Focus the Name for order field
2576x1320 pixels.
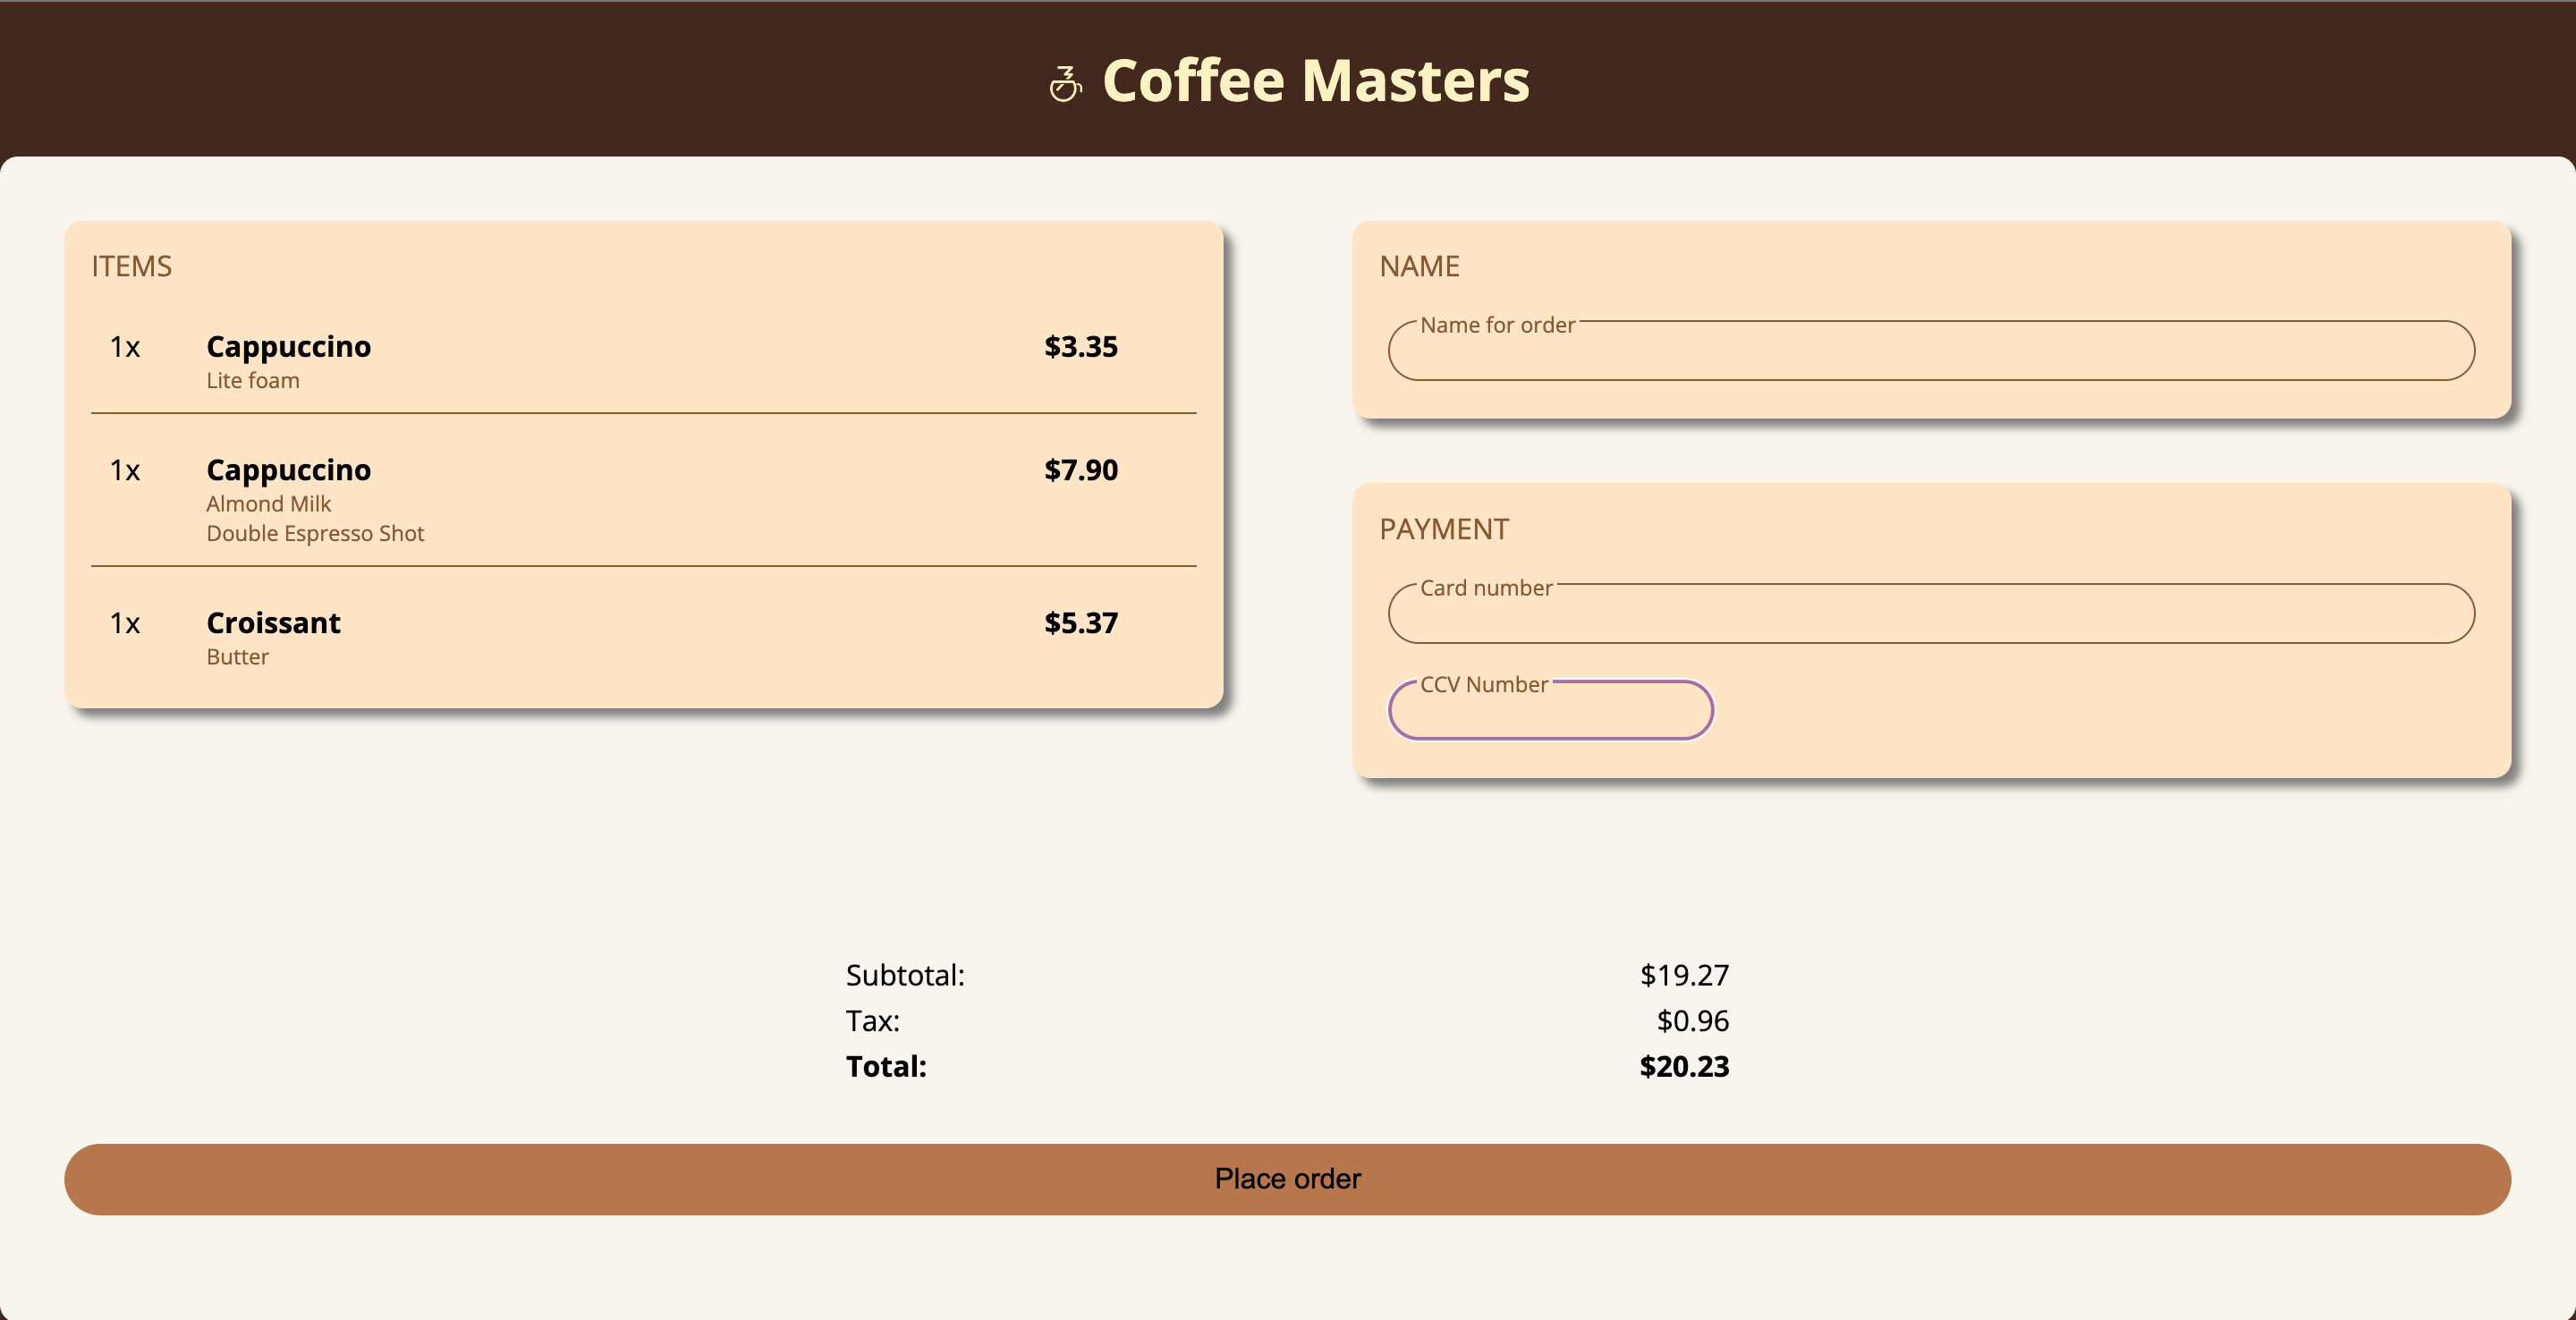1930,352
